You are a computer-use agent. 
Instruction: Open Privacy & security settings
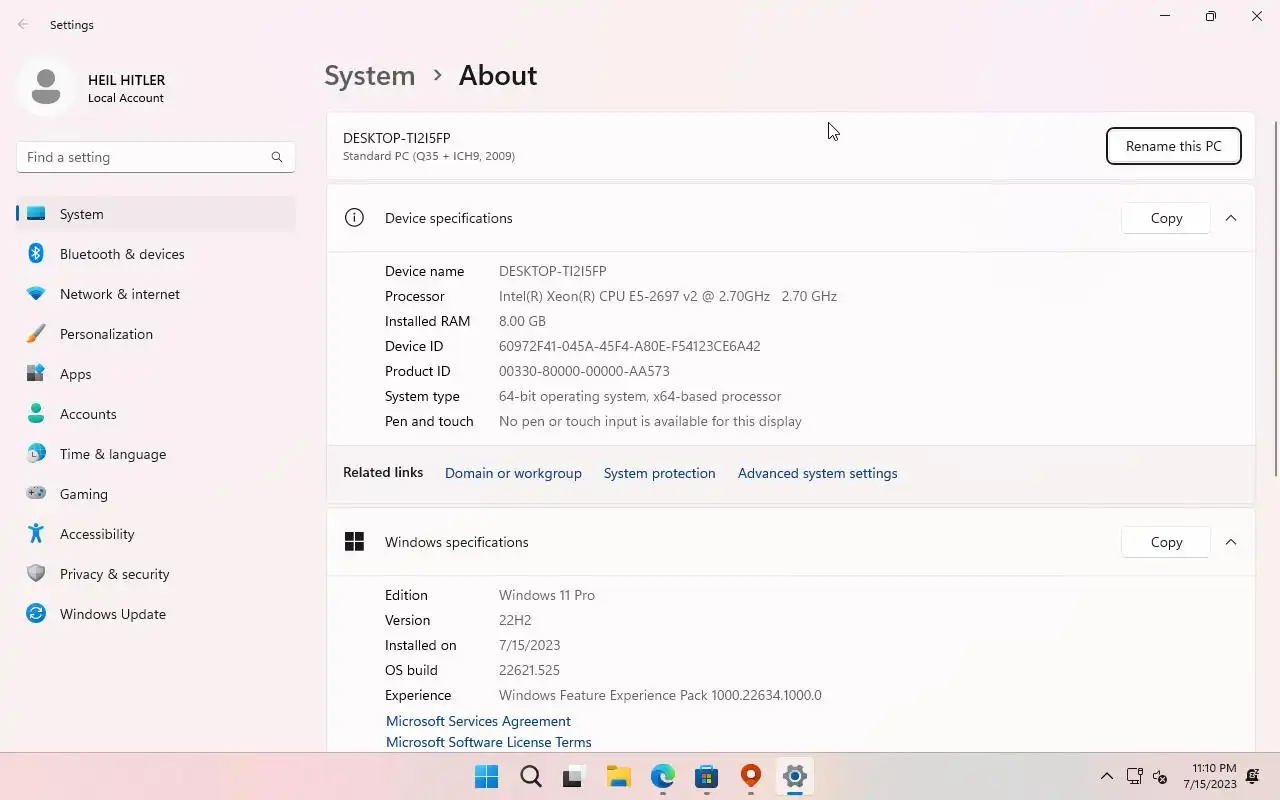[x=156, y=574]
